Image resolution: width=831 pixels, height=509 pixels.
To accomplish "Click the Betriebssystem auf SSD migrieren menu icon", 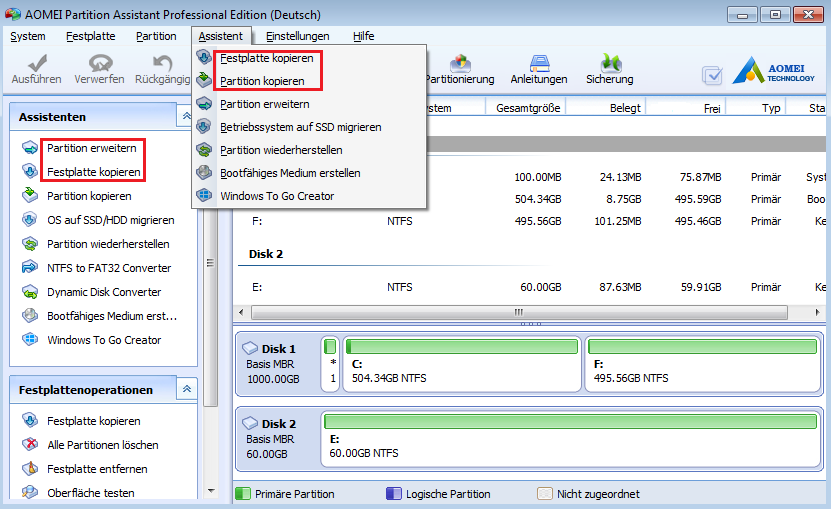I will (204, 126).
